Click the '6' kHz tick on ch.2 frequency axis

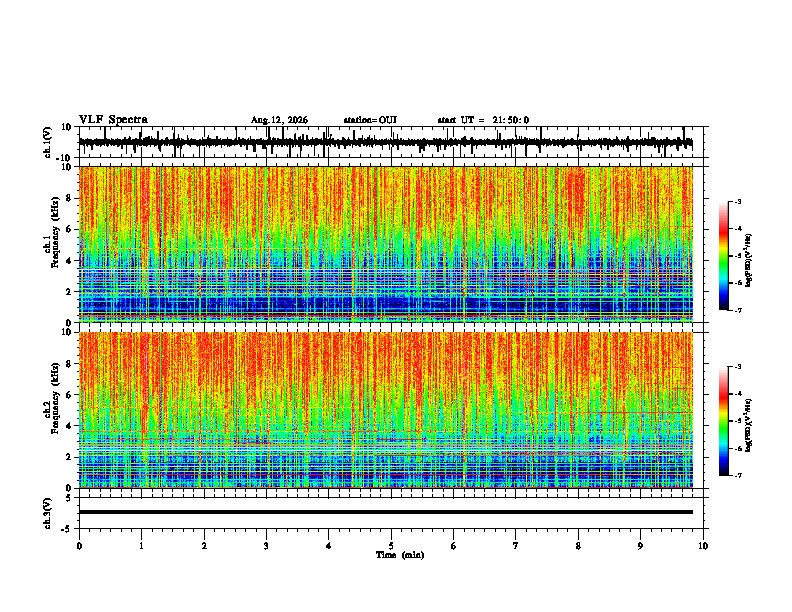(70, 395)
